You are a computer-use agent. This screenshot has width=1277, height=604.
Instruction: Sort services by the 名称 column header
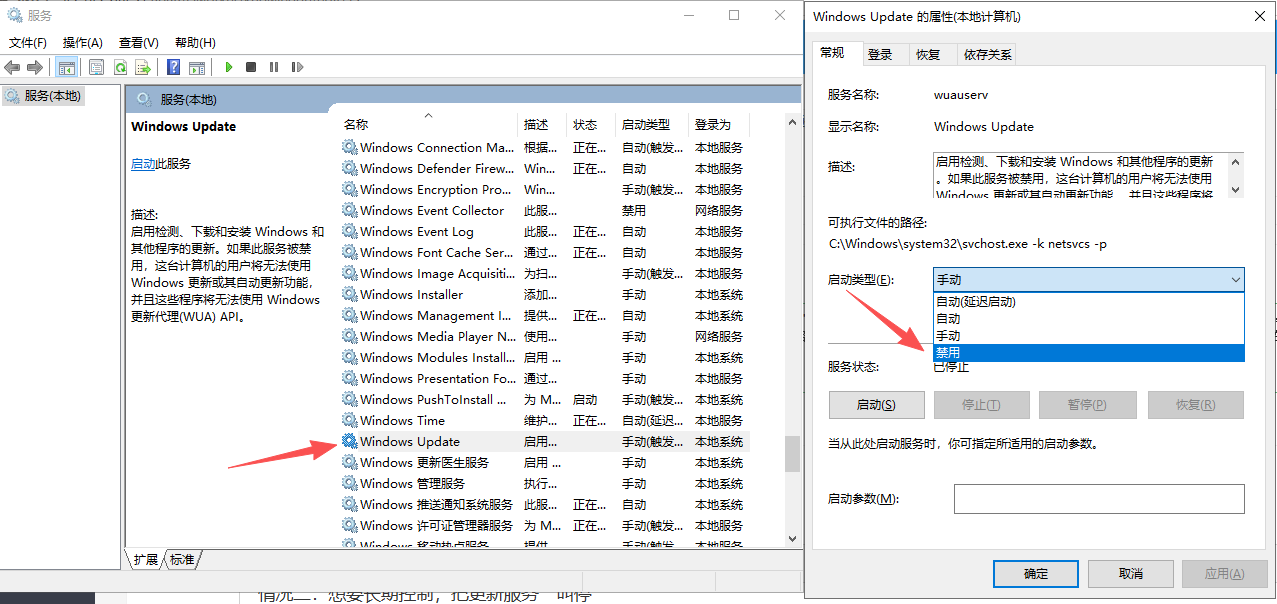click(429, 125)
